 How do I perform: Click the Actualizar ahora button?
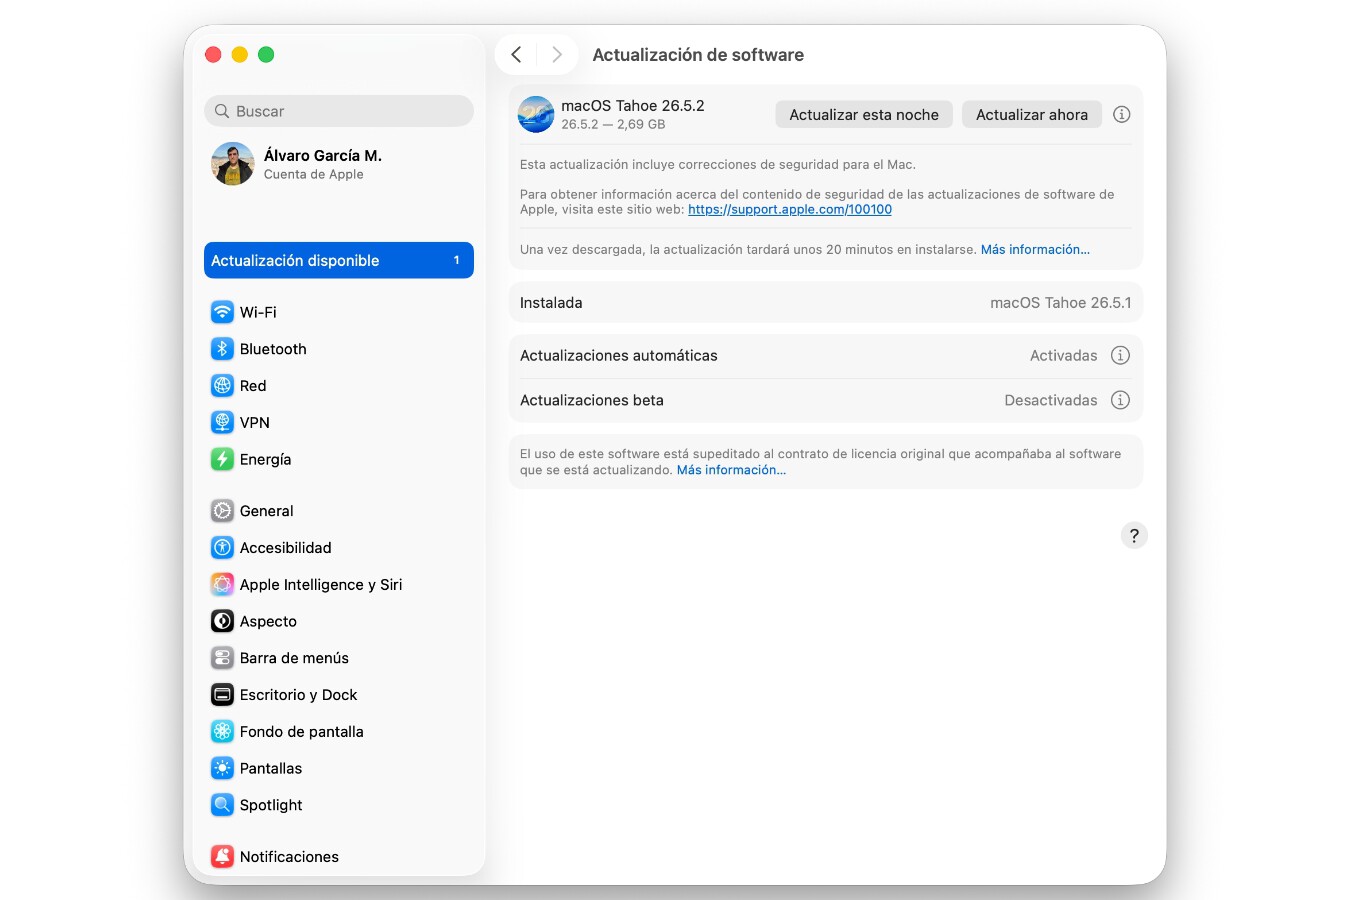(1032, 114)
